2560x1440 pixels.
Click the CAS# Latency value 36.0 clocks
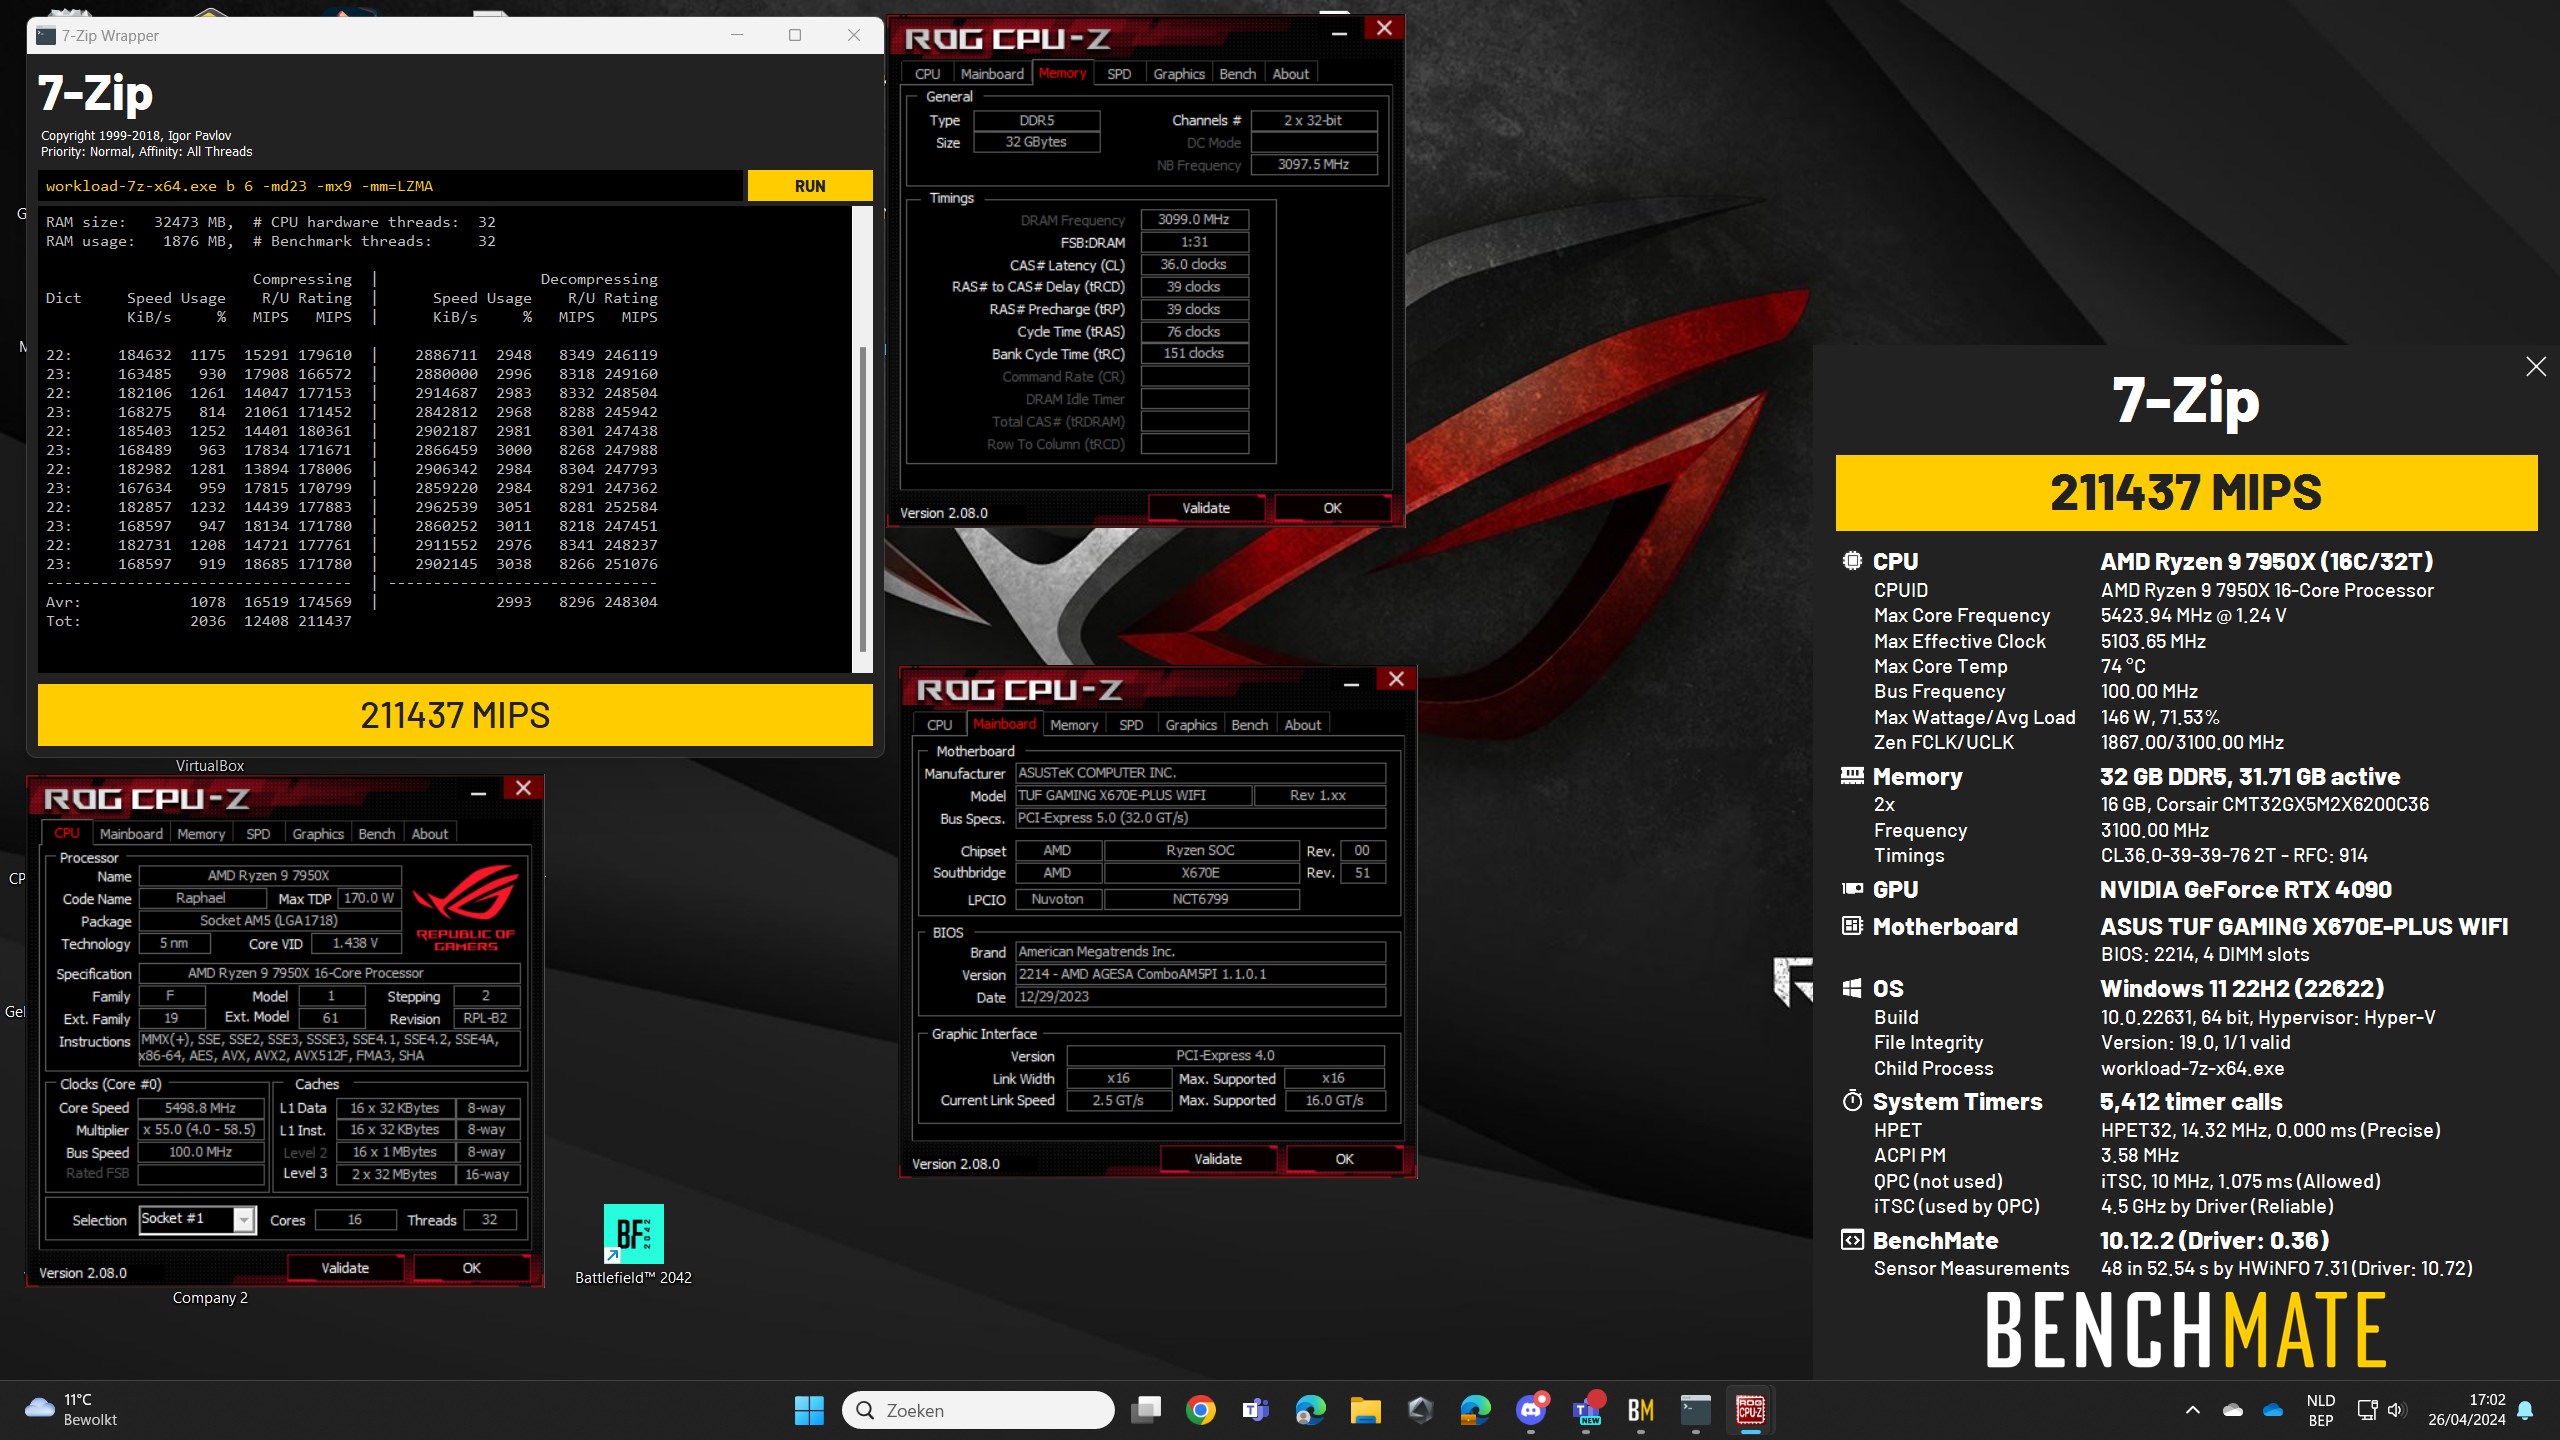click(1194, 264)
